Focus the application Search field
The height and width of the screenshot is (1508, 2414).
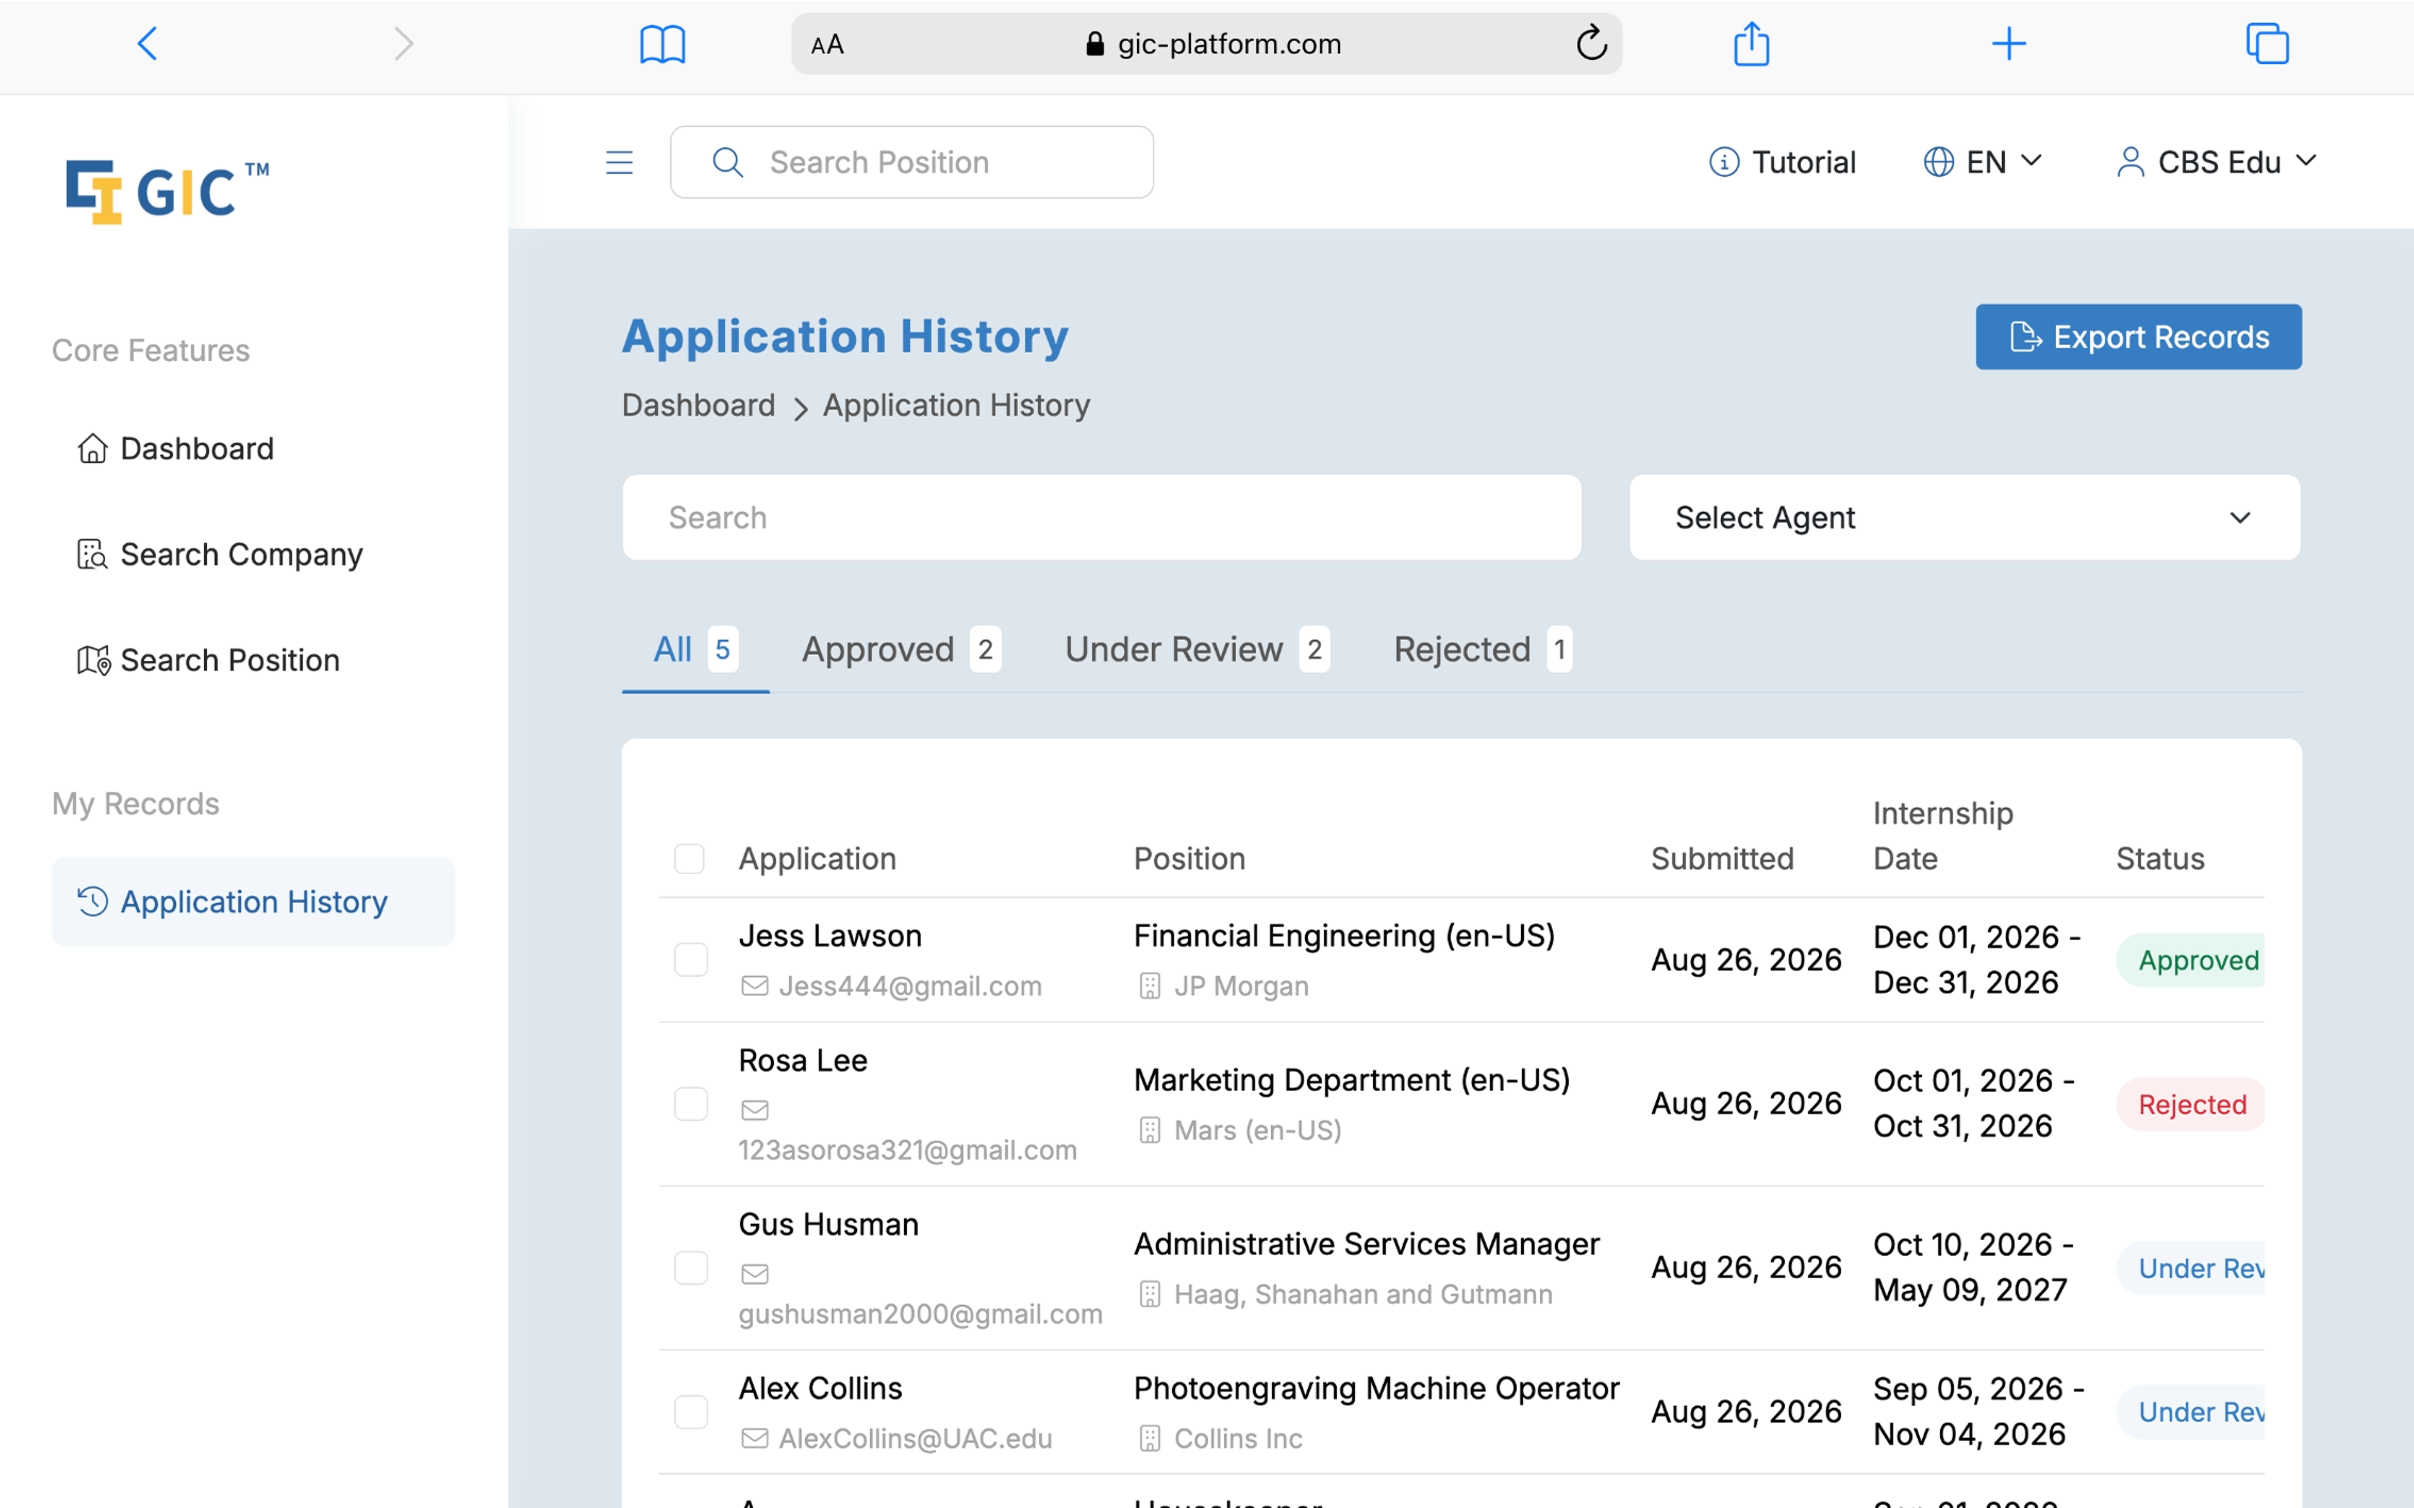pyautogui.click(x=1101, y=517)
